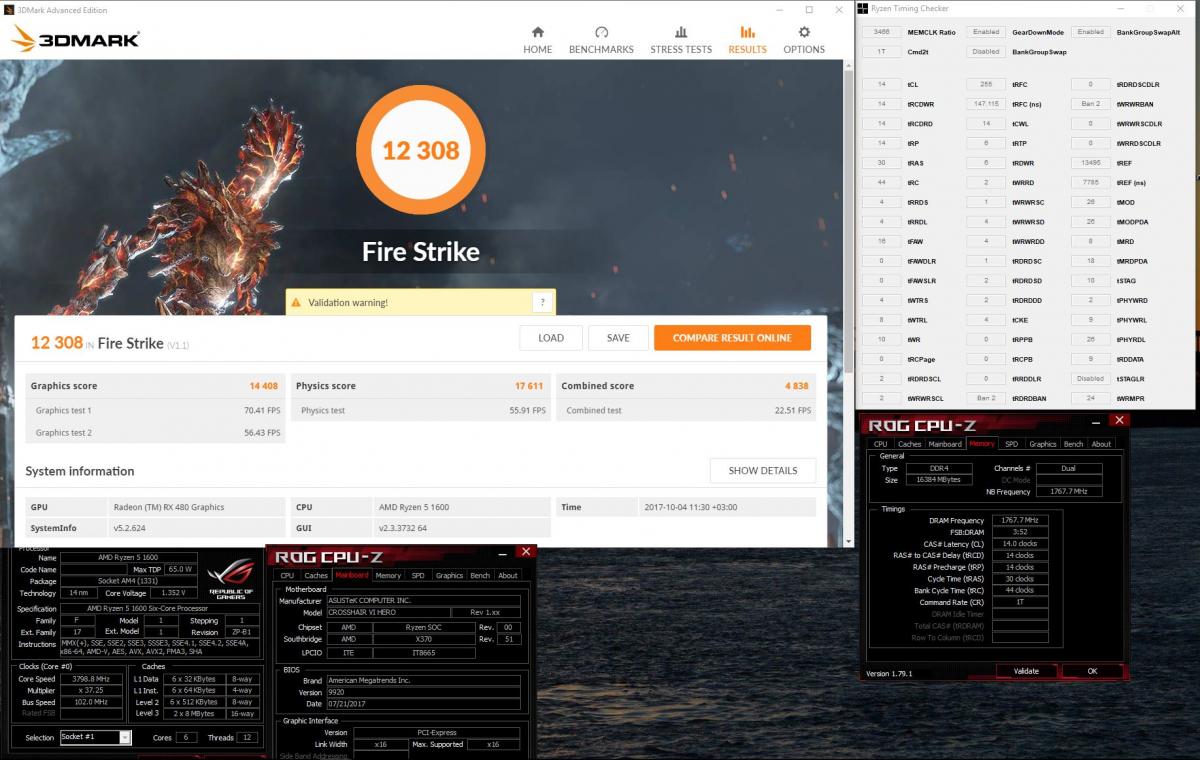Screen dimensions: 1200x760
Task: Save the Fire Strike result
Action: 618,338
